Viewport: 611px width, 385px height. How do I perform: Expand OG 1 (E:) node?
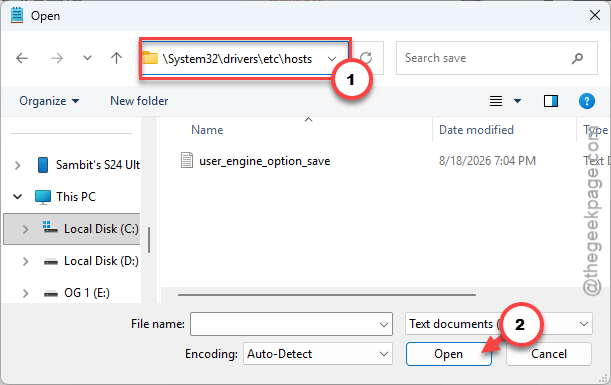[25, 293]
